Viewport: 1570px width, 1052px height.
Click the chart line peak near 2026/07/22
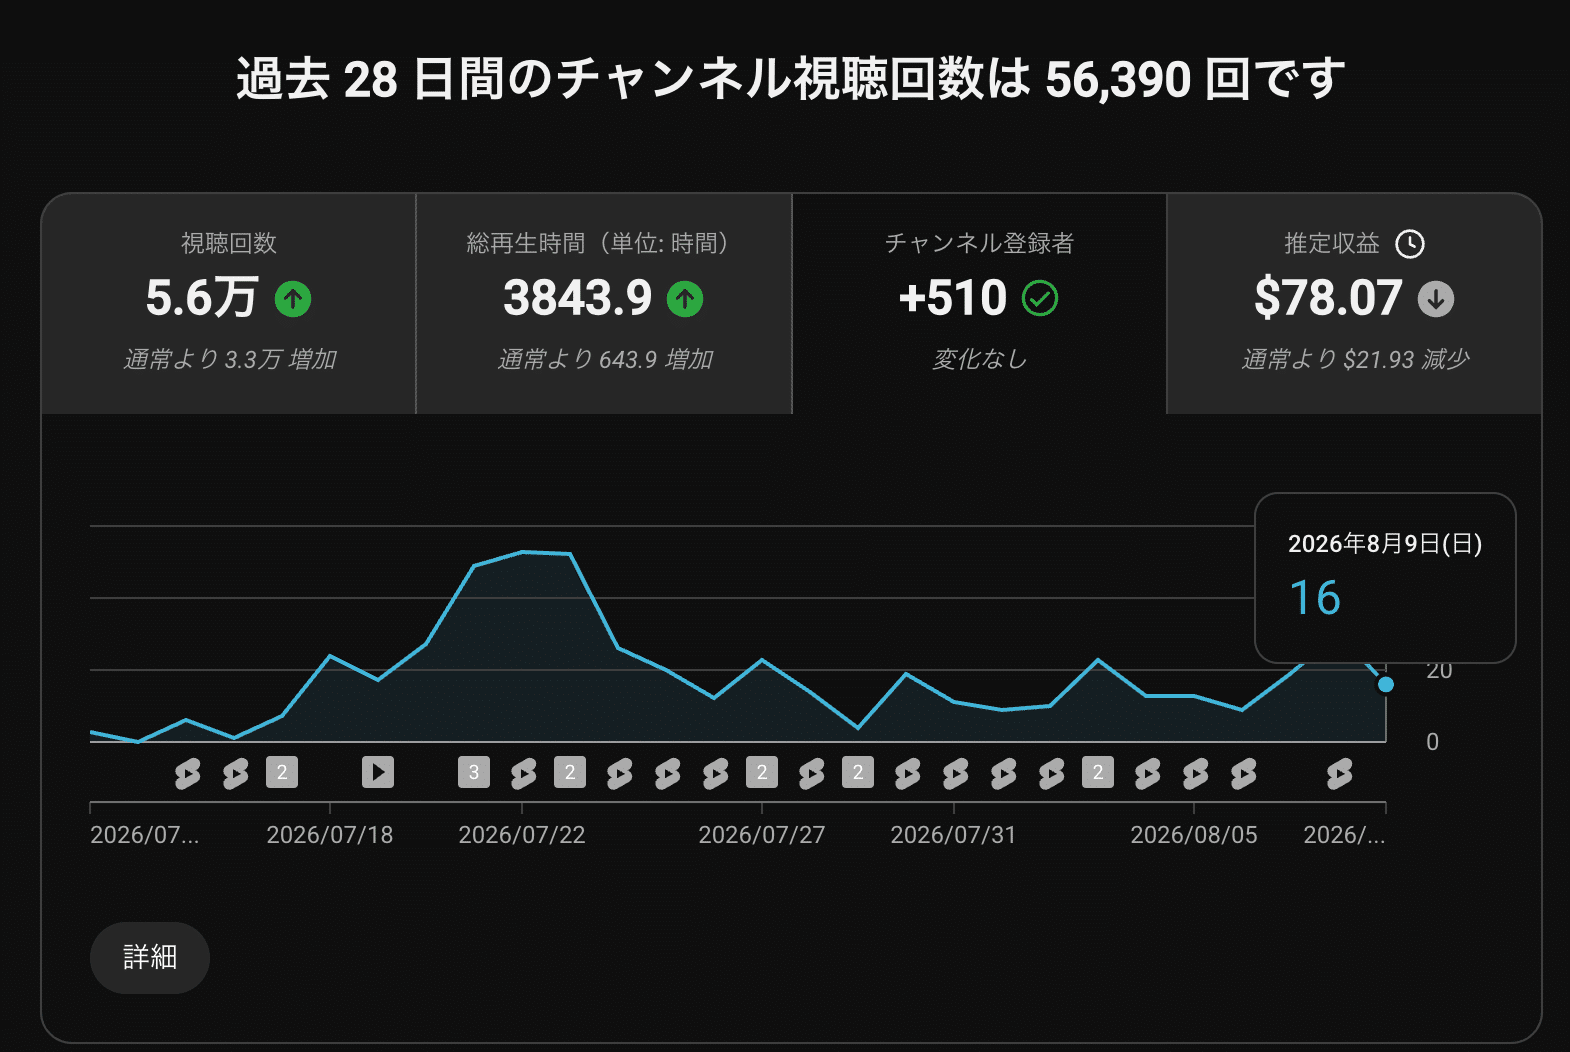pos(523,552)
